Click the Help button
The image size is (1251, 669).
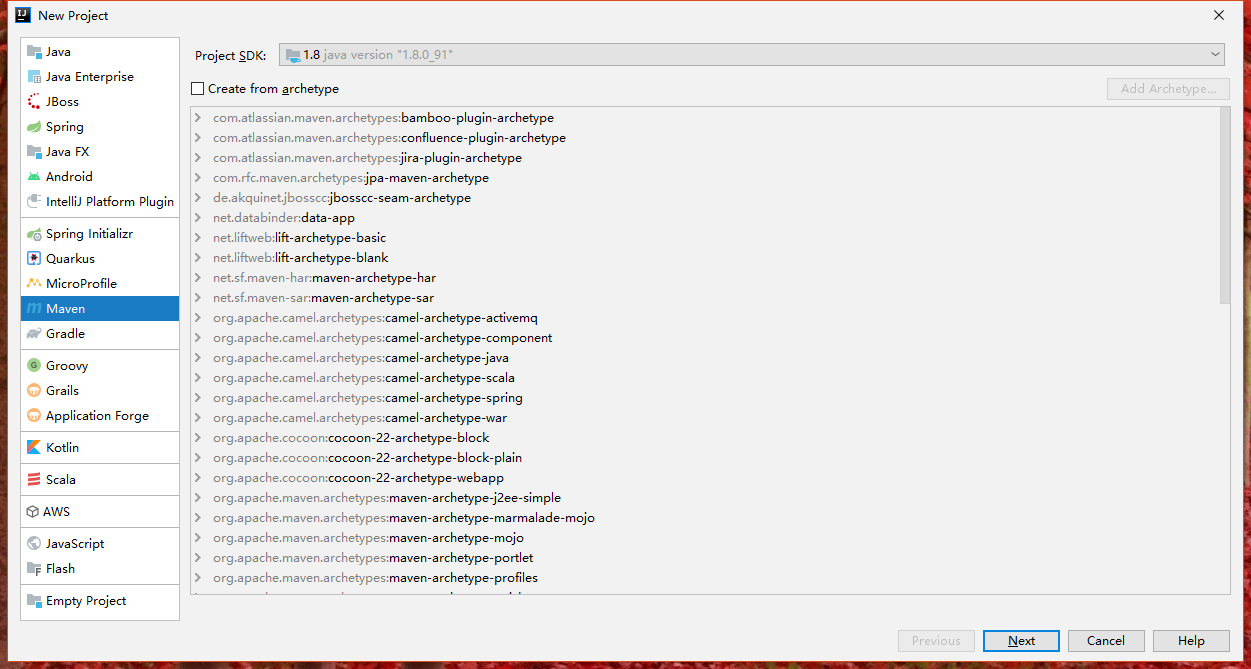coord(1191,641)
